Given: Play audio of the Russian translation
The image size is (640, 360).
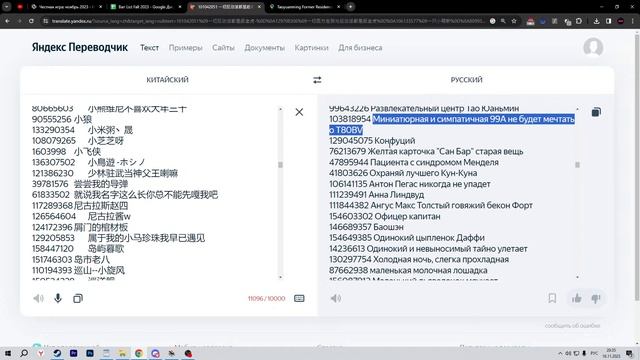Looking at the screenshot, I should pos(336,298).
